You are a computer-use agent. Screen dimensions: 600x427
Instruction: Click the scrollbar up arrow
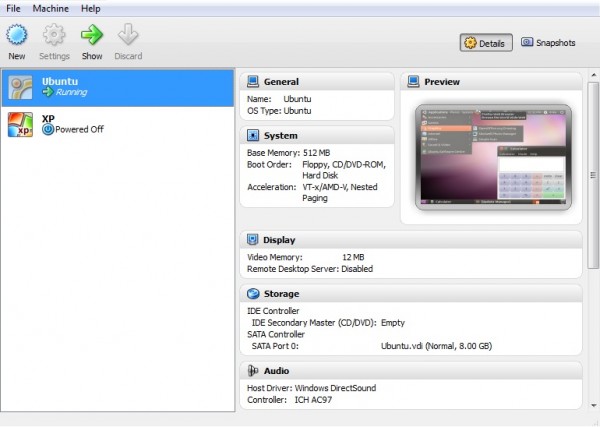(593, 75)
